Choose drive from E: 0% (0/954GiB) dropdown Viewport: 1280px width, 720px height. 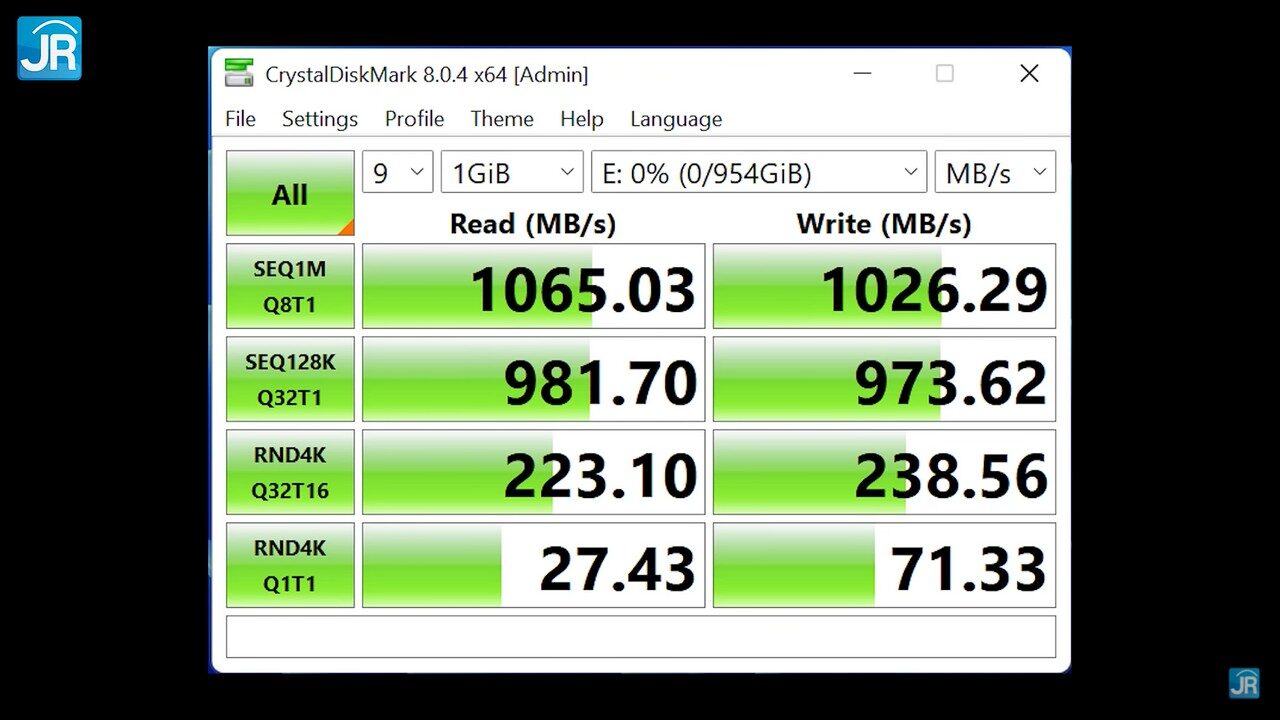[758, 173]
